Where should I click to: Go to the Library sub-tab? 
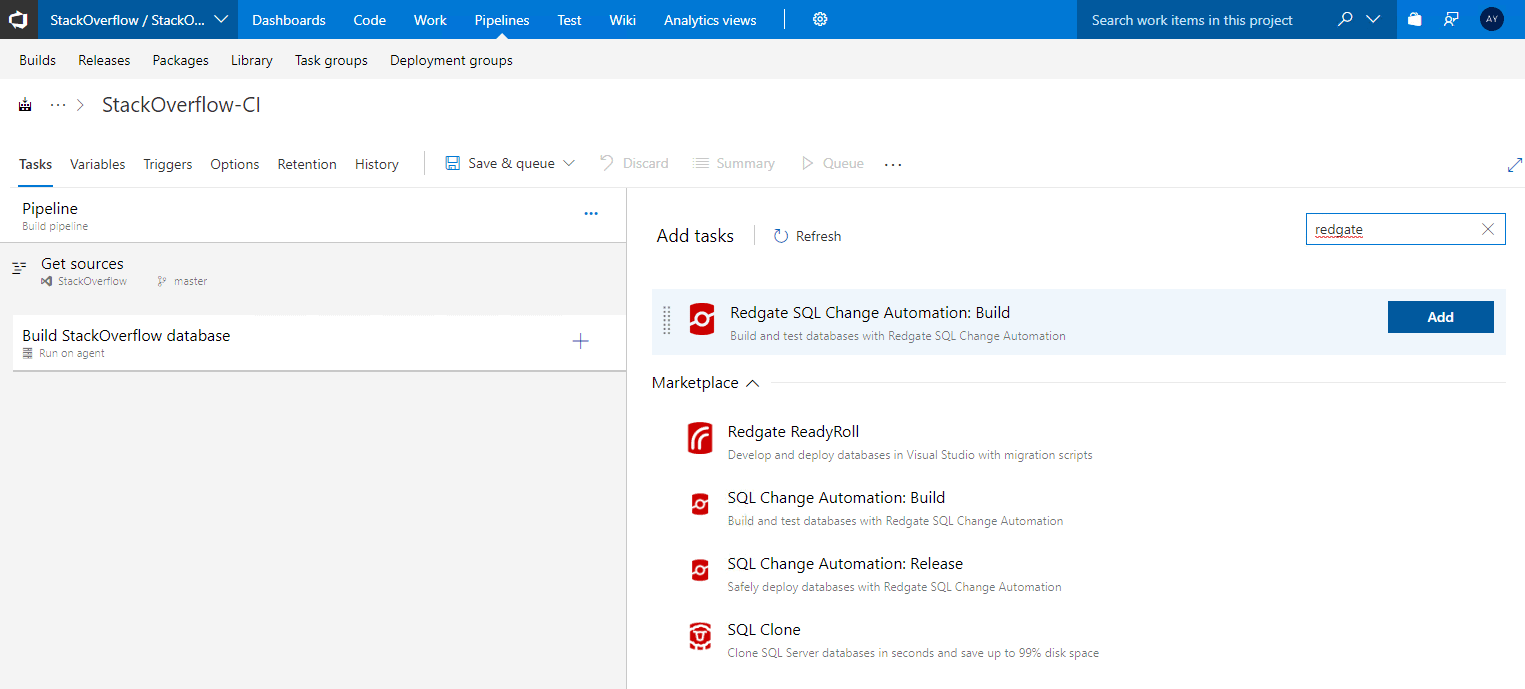251,60
